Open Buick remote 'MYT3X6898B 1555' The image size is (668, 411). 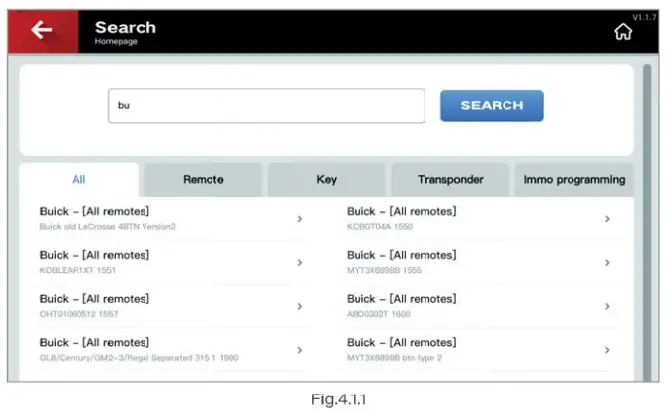click(481, 262)
